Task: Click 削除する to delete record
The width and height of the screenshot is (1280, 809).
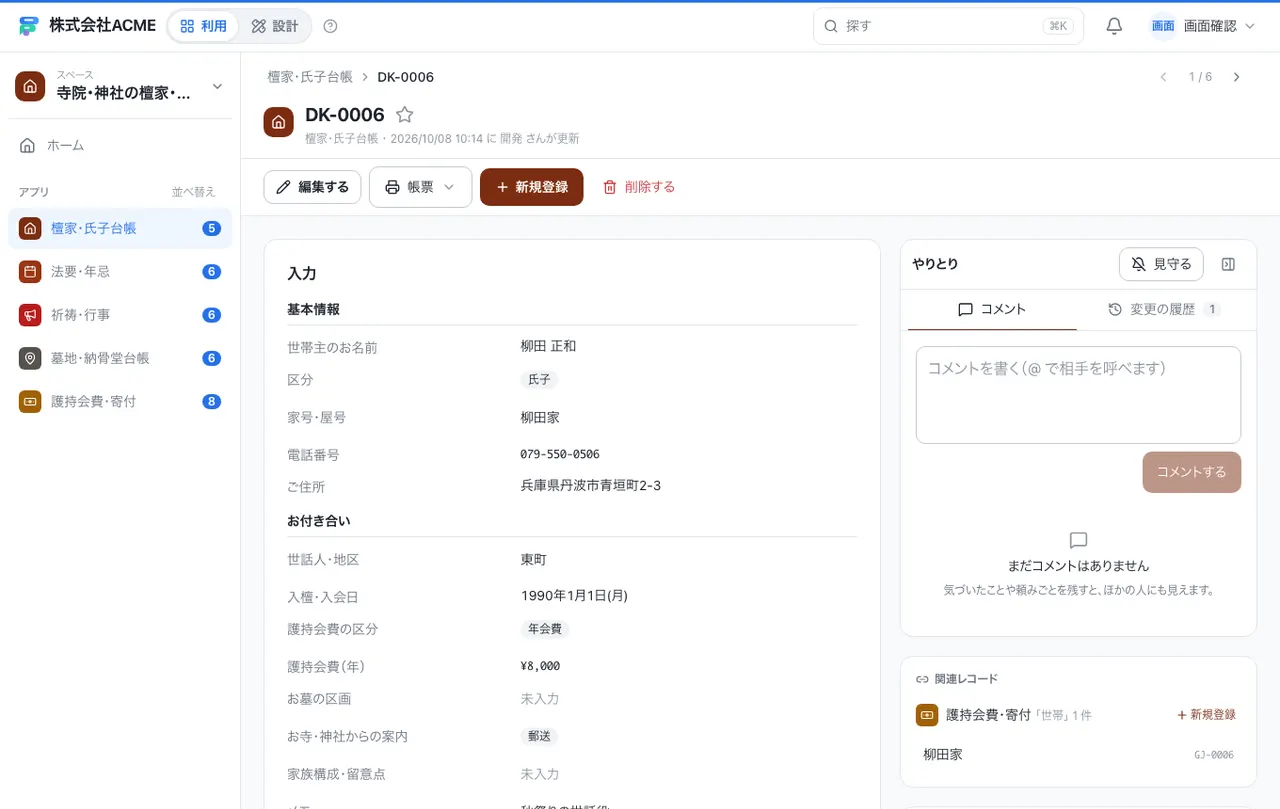Action: (638, 187)
